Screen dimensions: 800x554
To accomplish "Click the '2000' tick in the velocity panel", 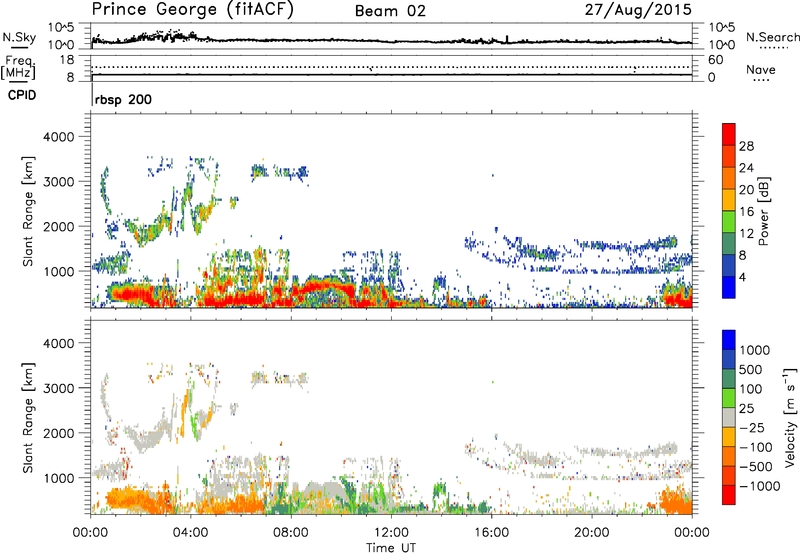I will [x=58, y=433].
